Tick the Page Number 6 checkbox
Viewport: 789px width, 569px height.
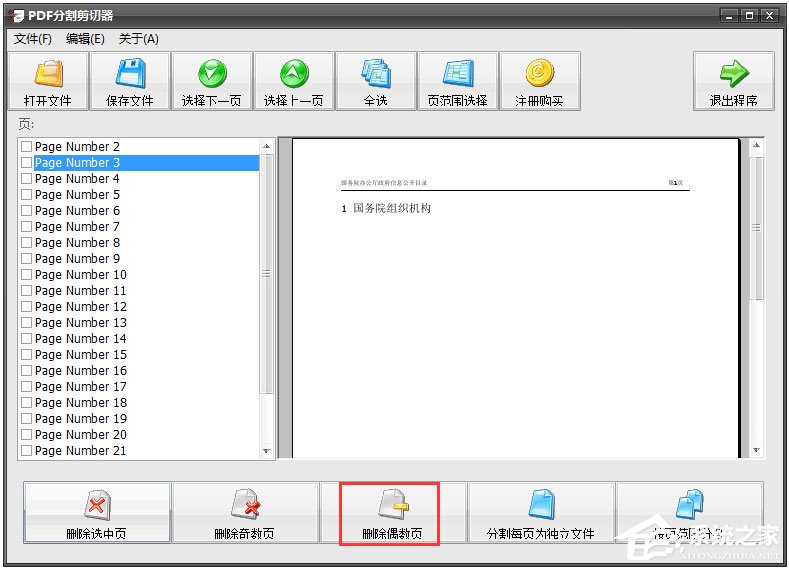(26, 210)
